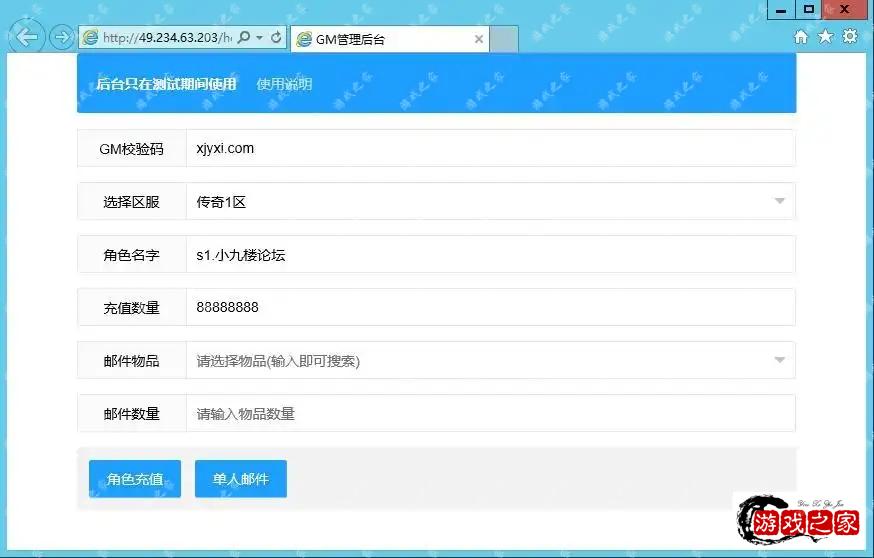Image resolution: width=874 pixels, height=558 pixels.
Task: Minimize the browser window
Action: (x=781, y=9)
